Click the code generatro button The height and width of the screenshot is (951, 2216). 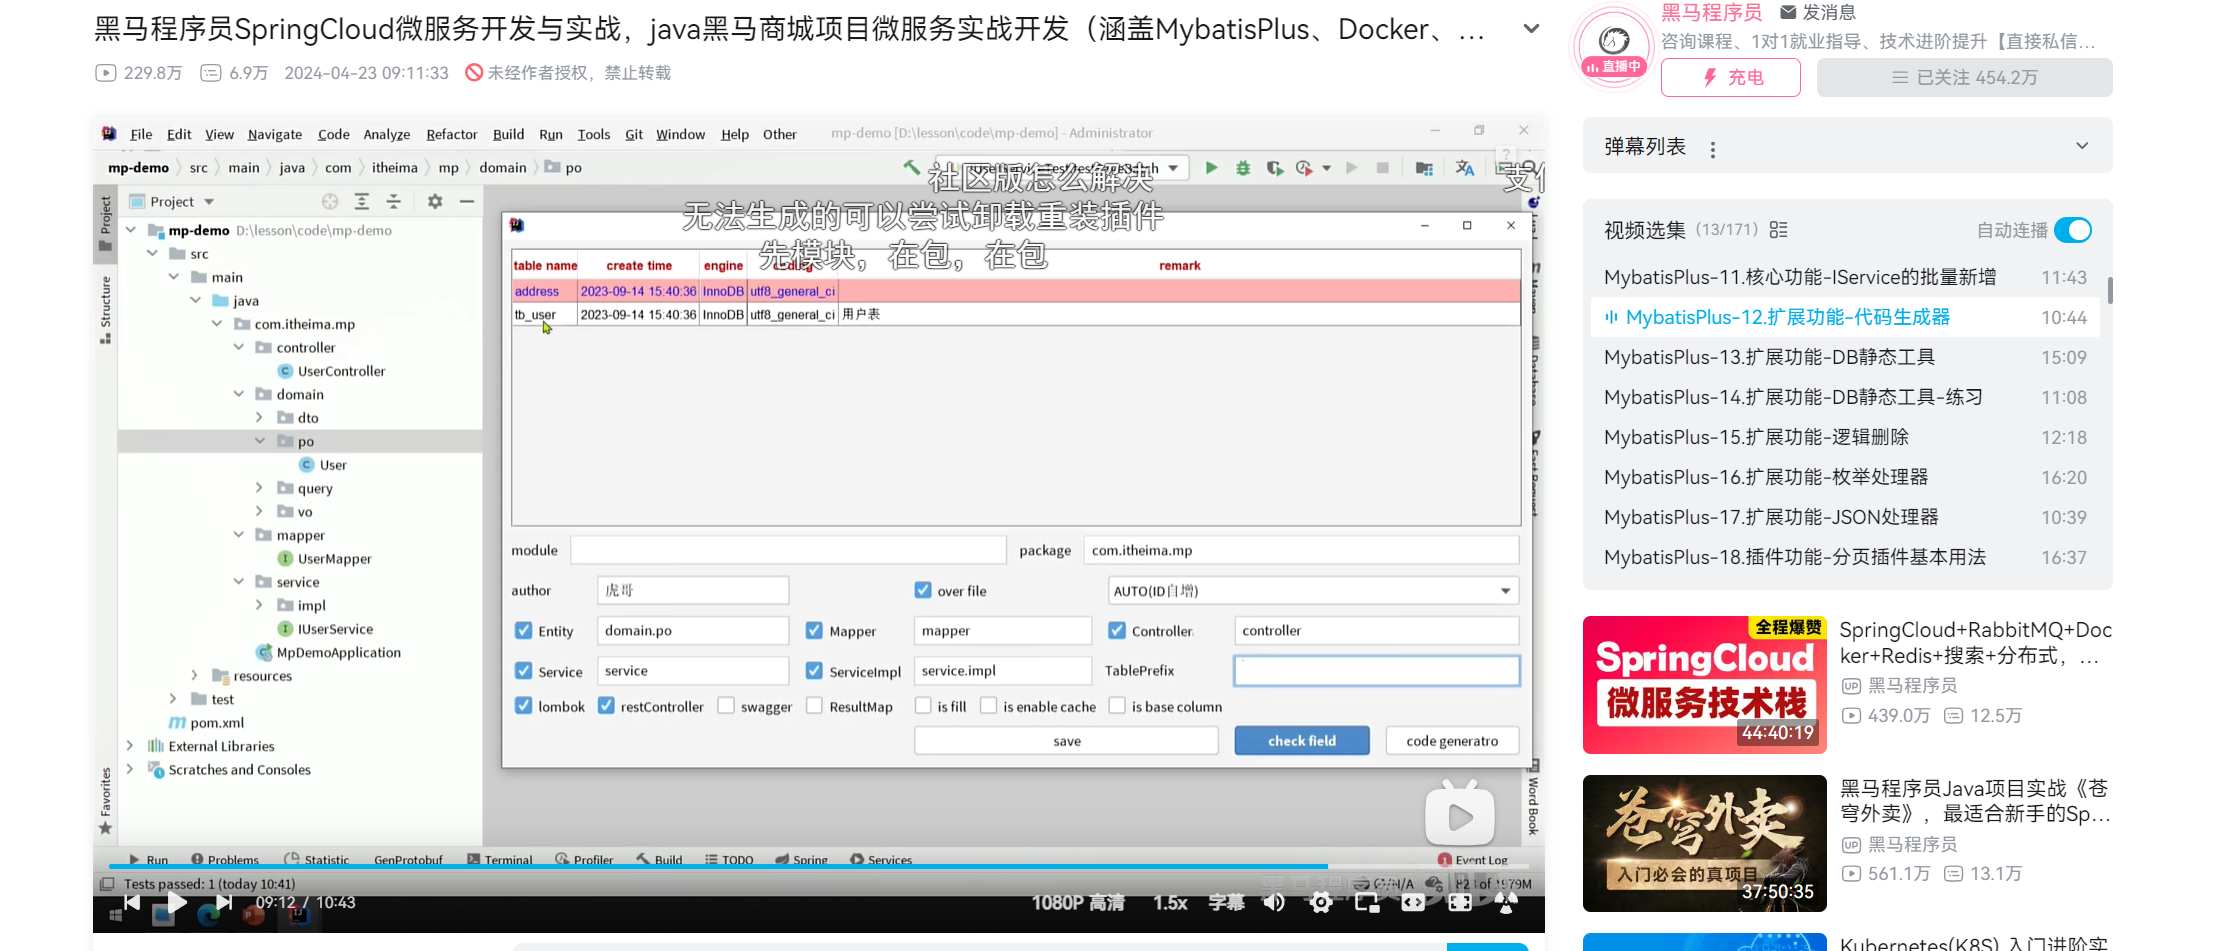click(1452, 740)
